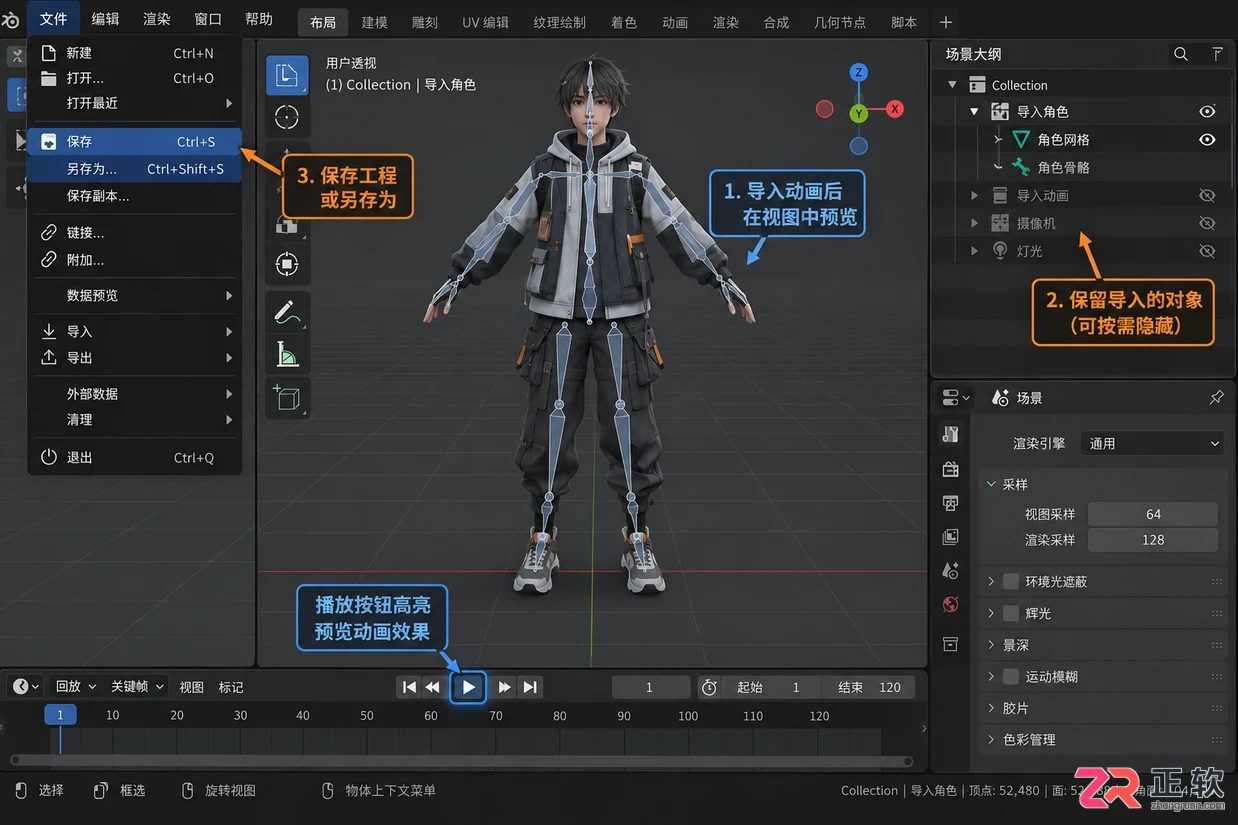Open the Tool properties tab icon
1238x825 pixels.
click(951, 434)
